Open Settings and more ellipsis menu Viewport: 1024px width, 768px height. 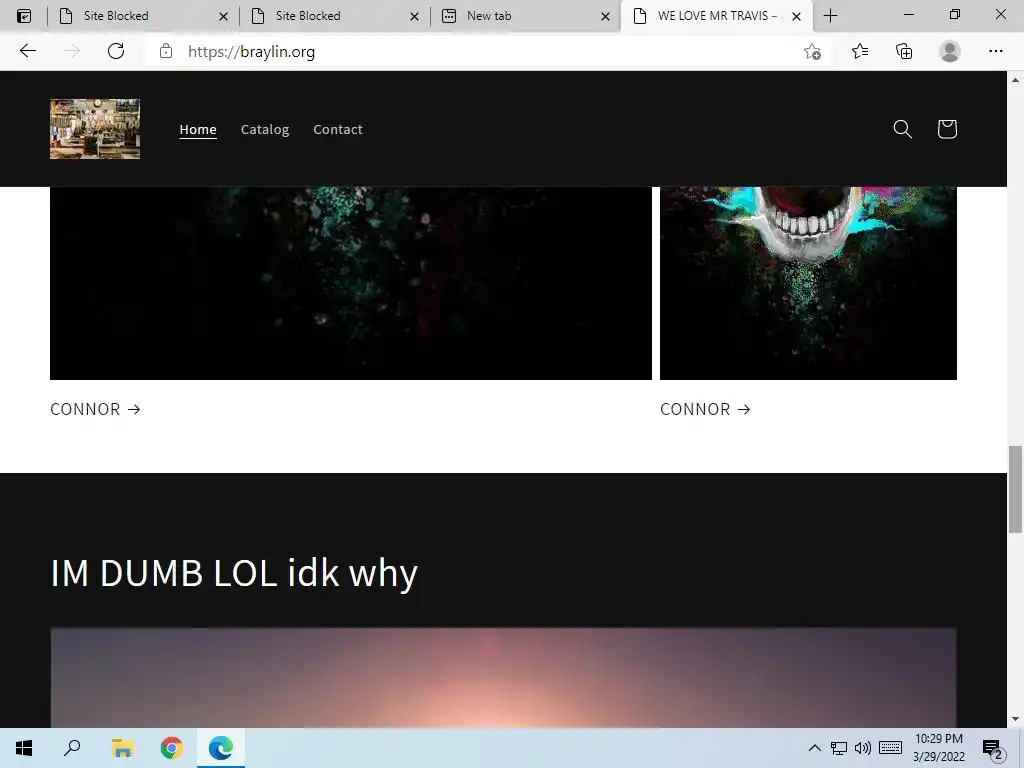pyautogui.click(x=995, y=51)
